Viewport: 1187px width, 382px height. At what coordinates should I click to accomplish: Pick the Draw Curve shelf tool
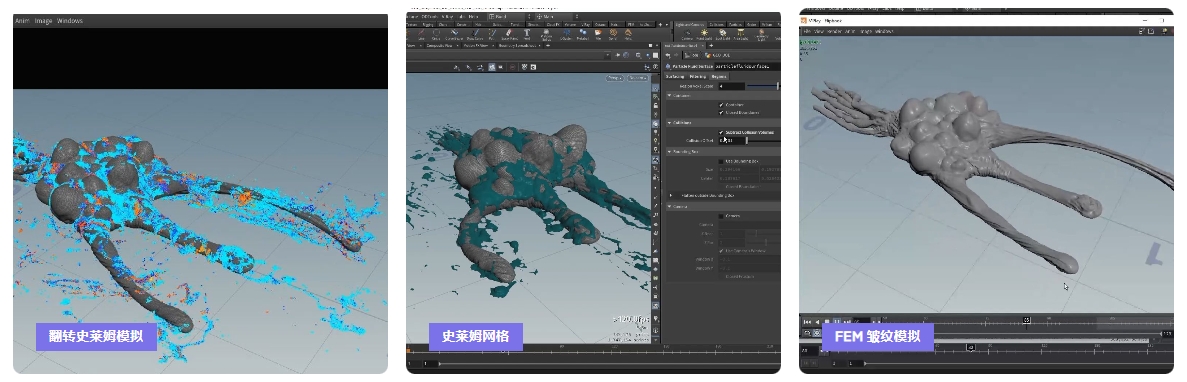pyautogui.click(x=475, y=34)
